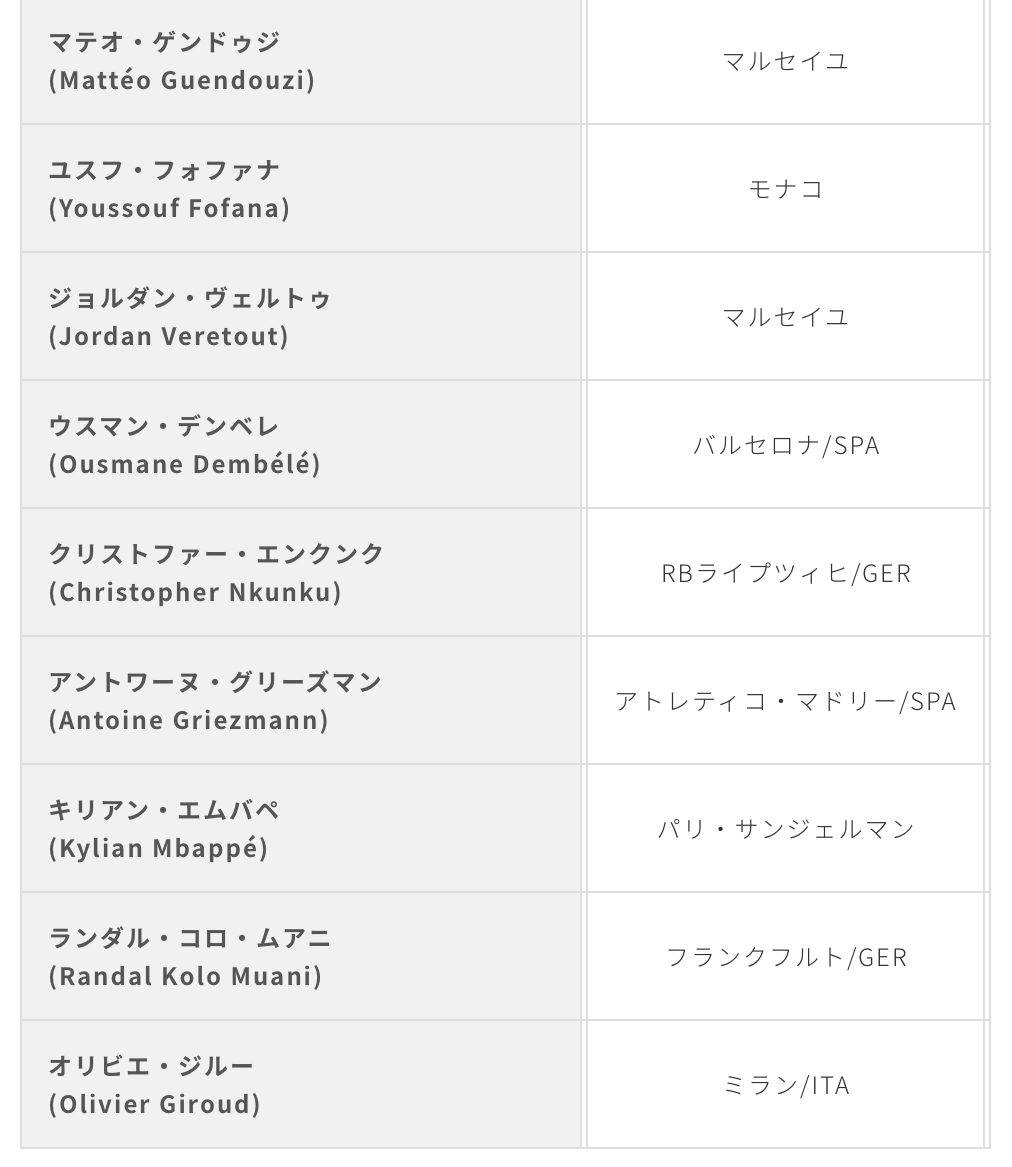This screenshot has width=1012, height=1167.
Task: Select the フランクフルト/GER club cell
Action: (x=785, y=957)
